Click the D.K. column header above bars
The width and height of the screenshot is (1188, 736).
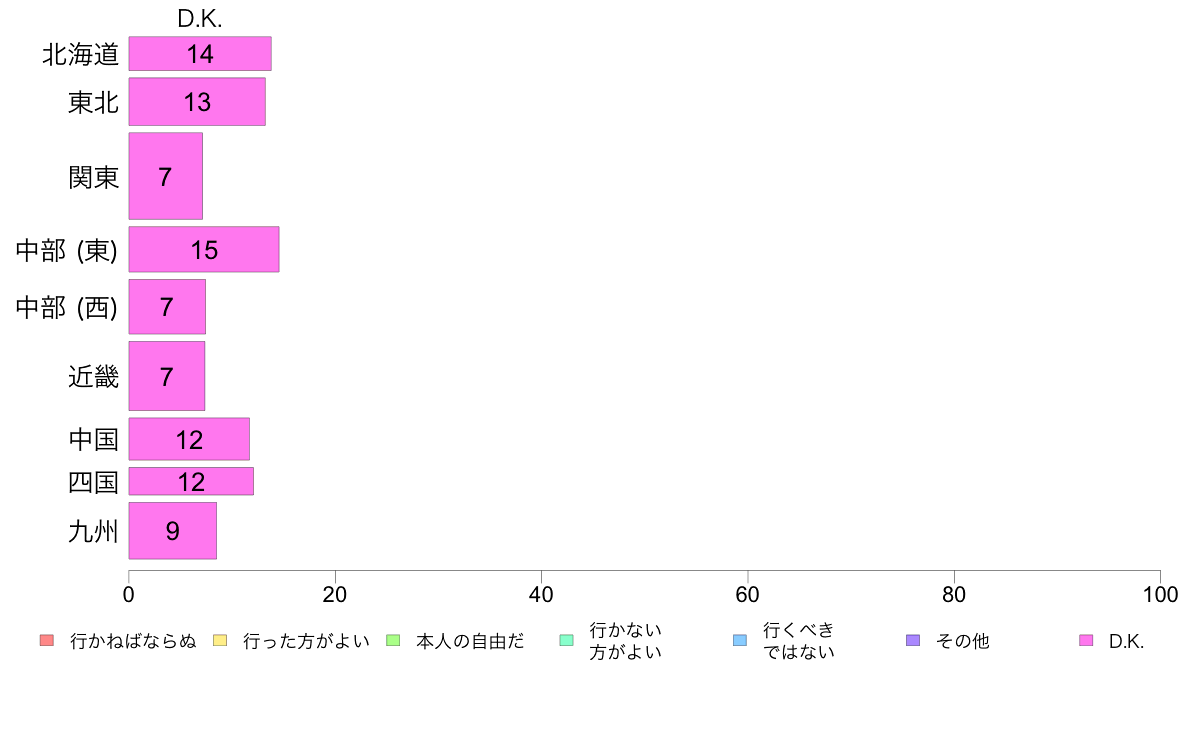(199, 20)
